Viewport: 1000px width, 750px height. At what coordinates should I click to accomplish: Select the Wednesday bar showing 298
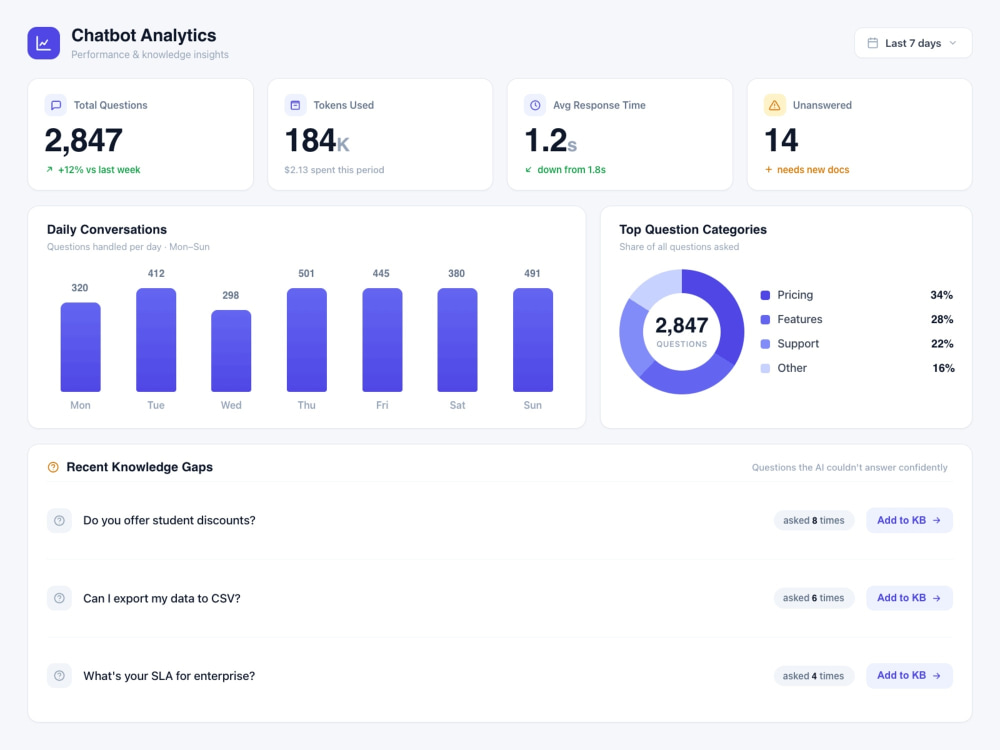pos(231,351)
